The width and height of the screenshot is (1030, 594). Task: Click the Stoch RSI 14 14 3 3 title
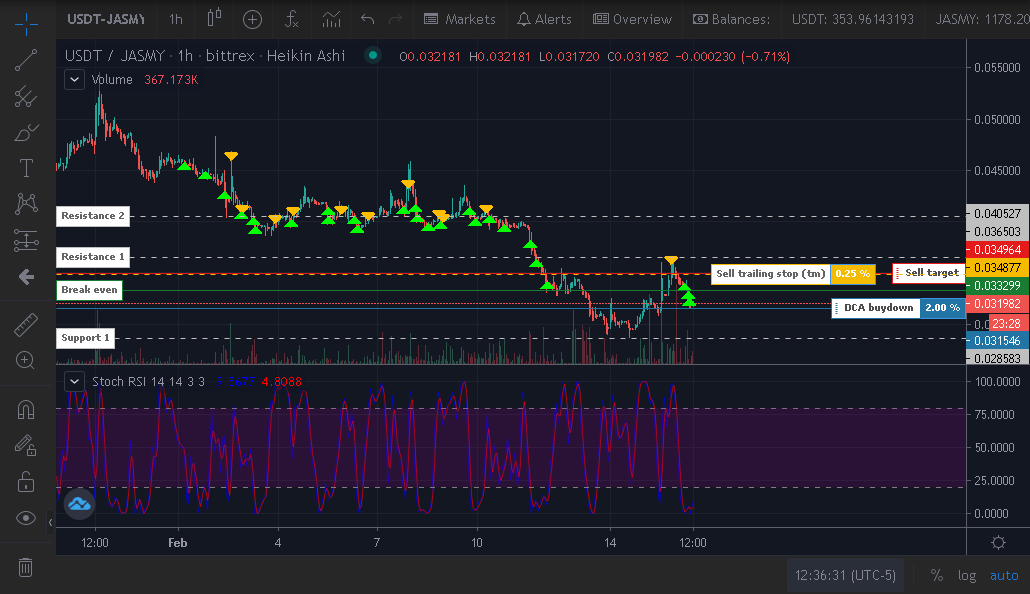[148, 381]
